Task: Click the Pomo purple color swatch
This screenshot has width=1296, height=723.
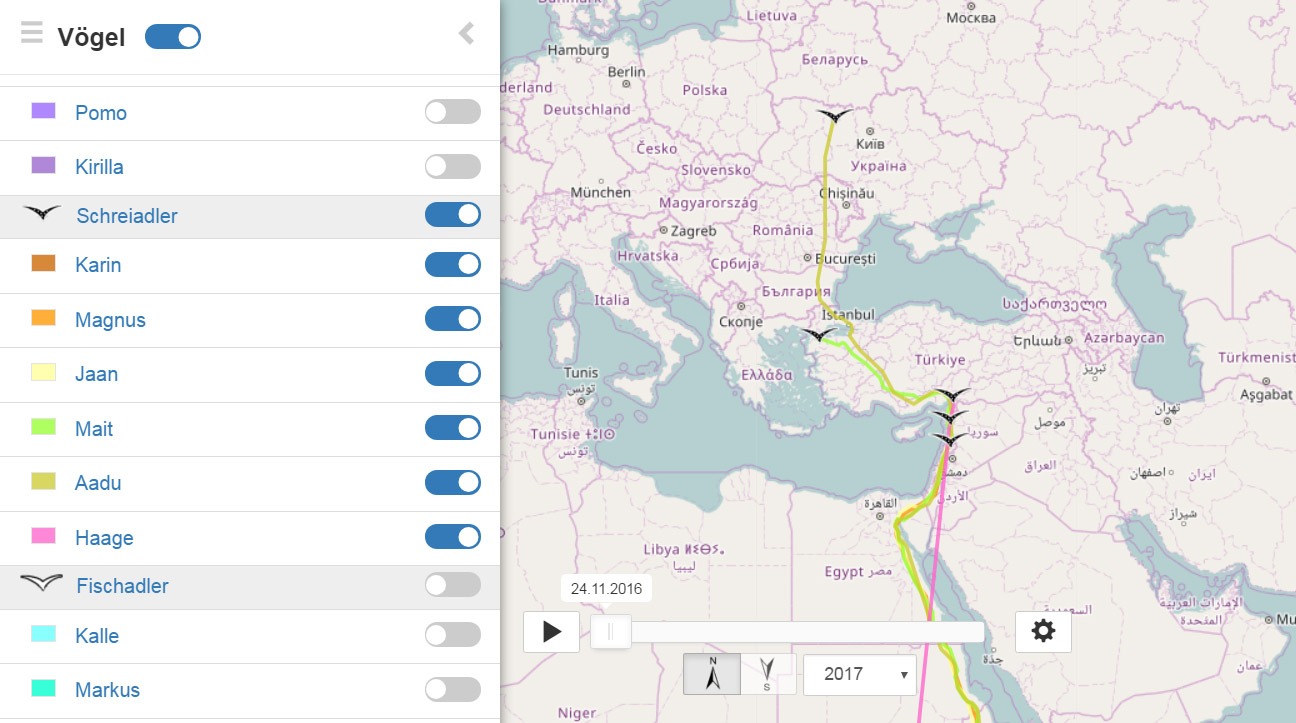Action: (x=43, y=110)
